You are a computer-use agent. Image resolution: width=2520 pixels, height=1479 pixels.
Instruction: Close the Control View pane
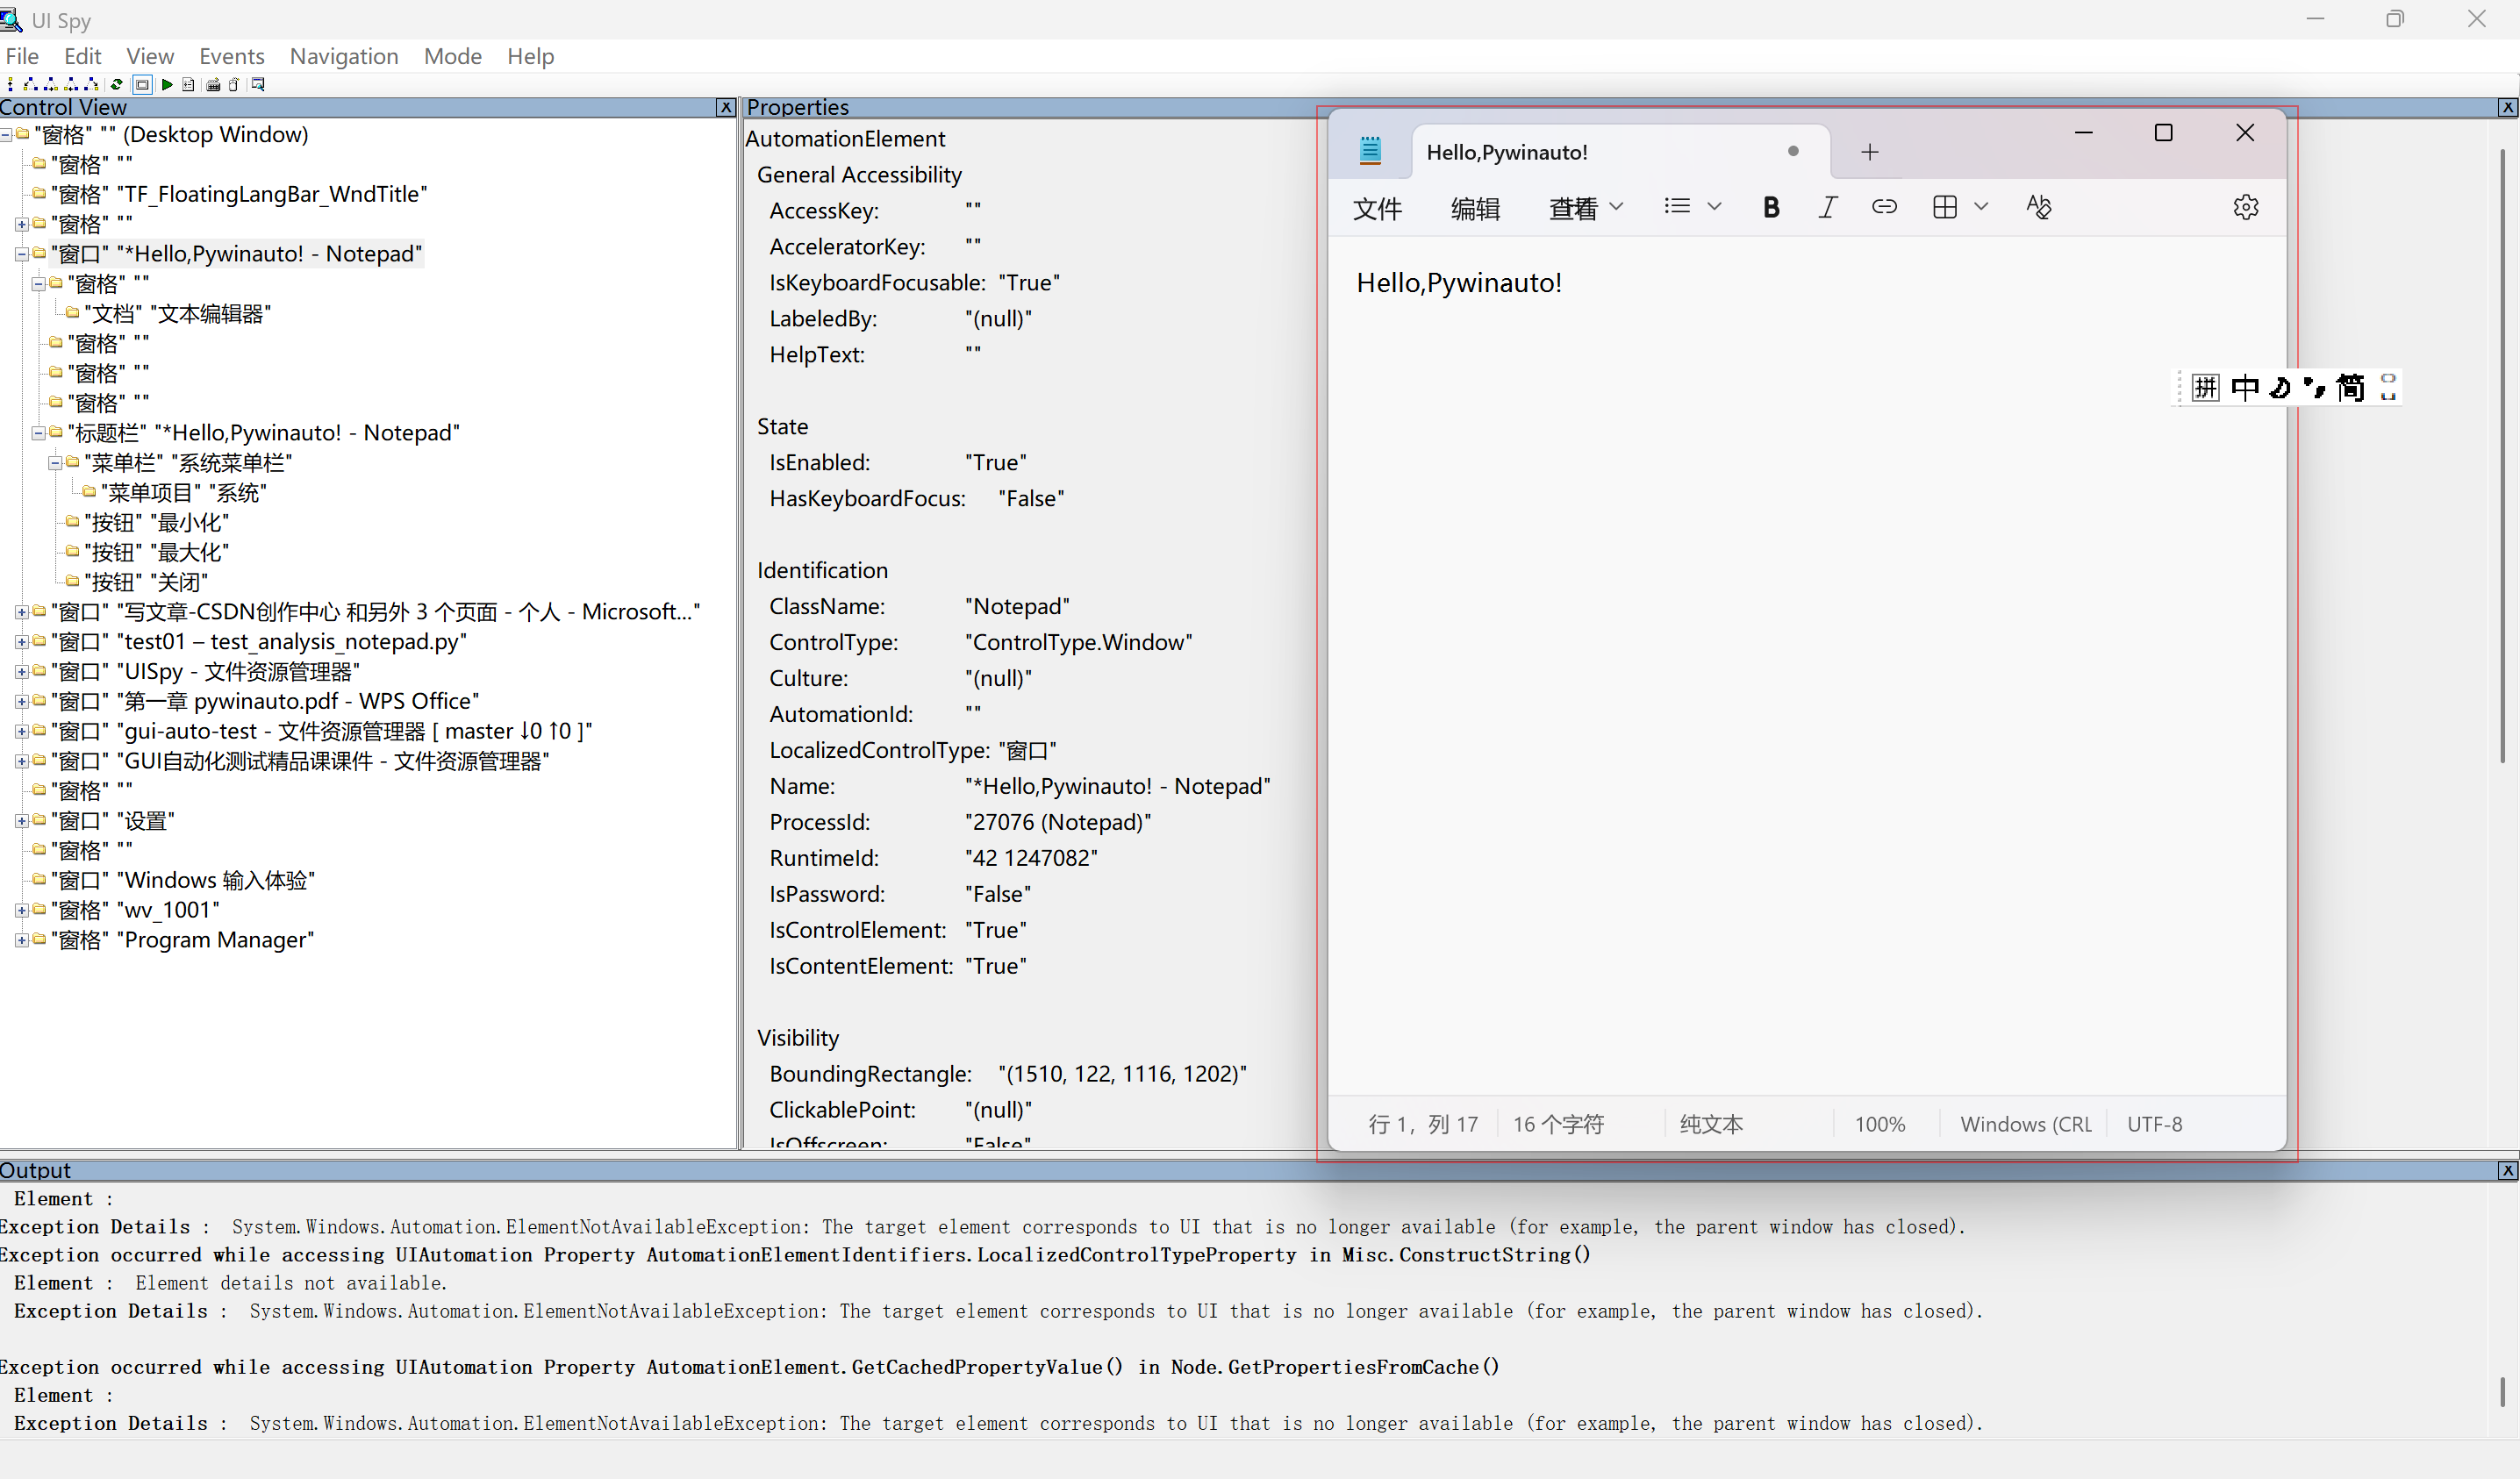coord(726,107)
